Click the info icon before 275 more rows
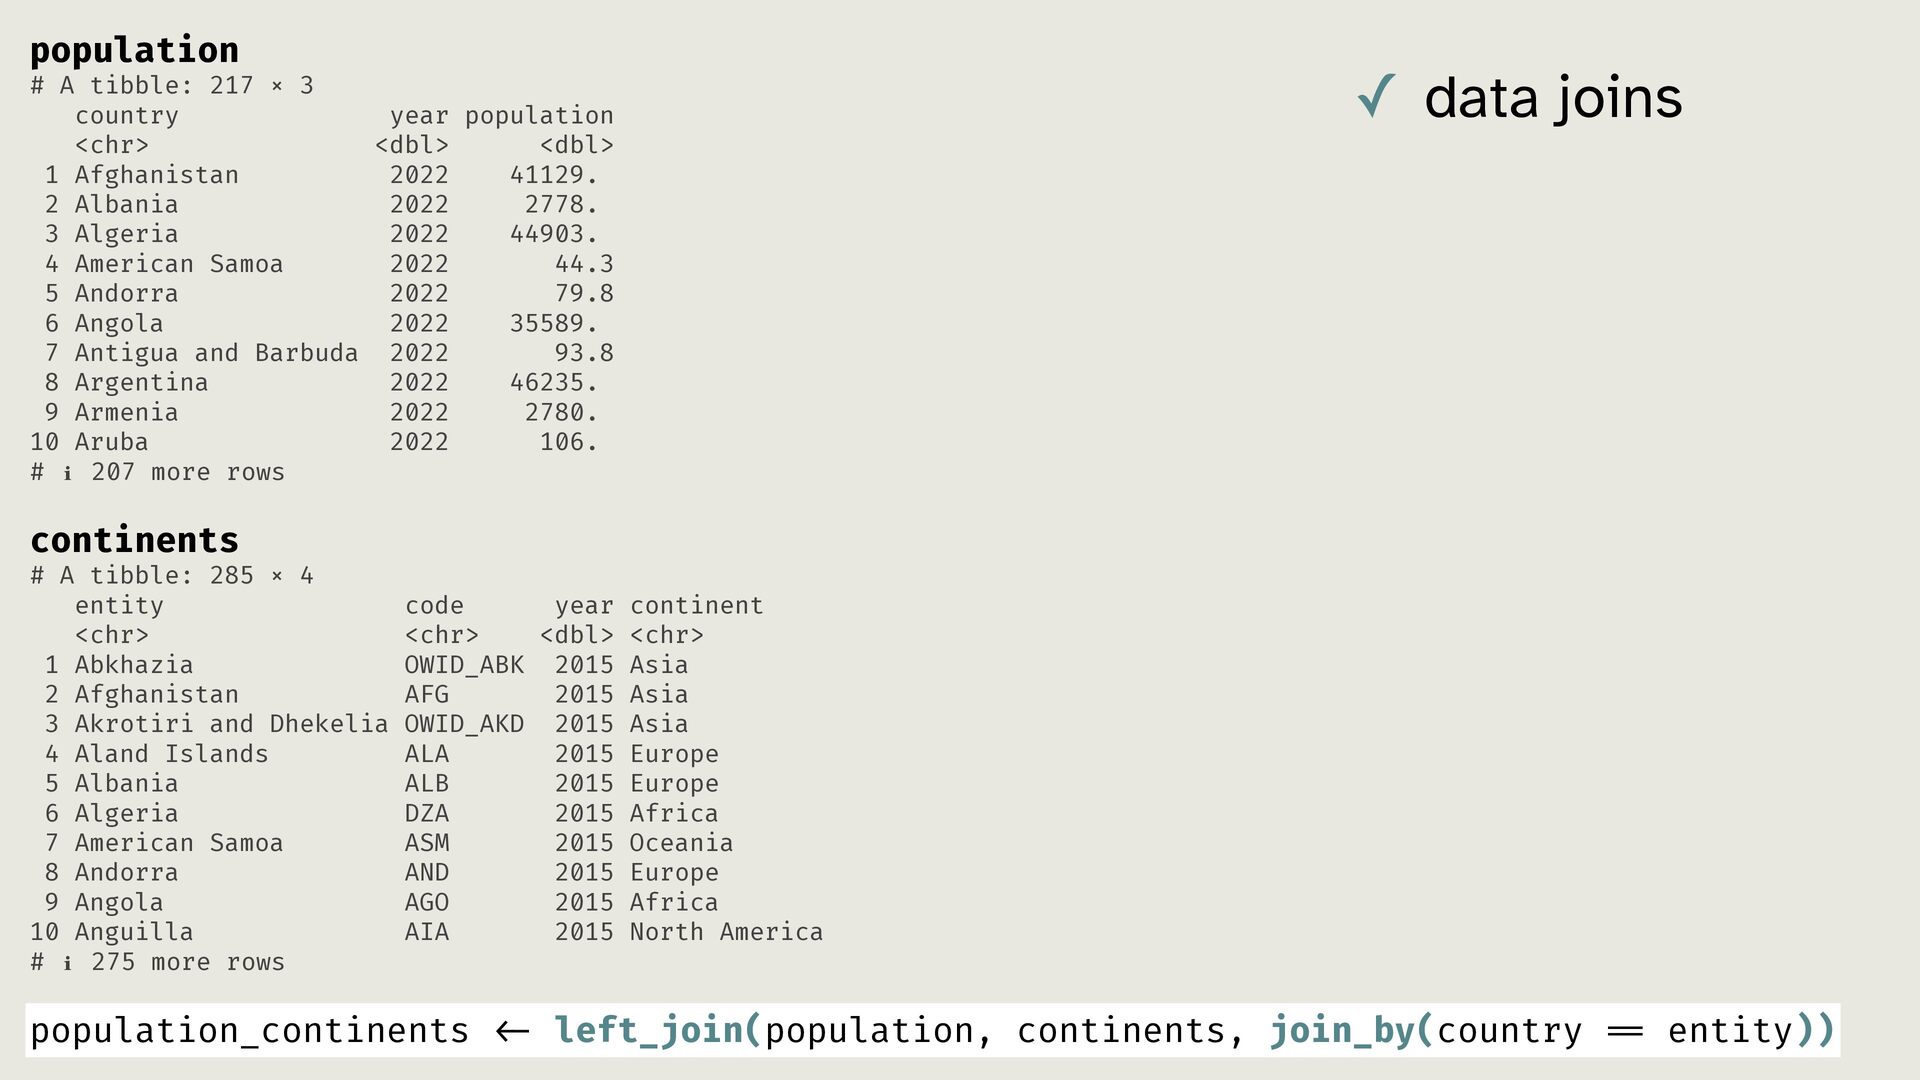 pos(67,963)
